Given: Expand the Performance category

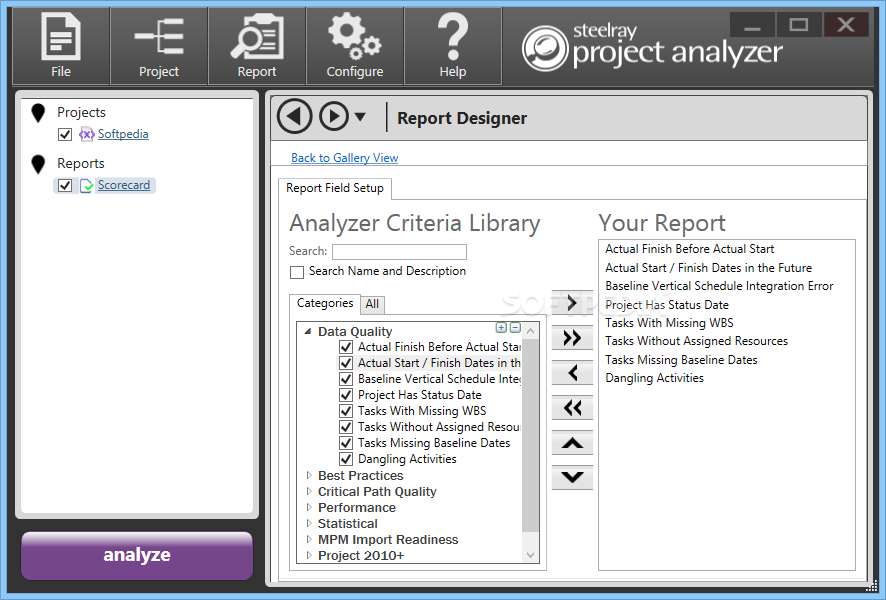Looking at the screenshot, I should pyautogui.click(x=309, y=507).
